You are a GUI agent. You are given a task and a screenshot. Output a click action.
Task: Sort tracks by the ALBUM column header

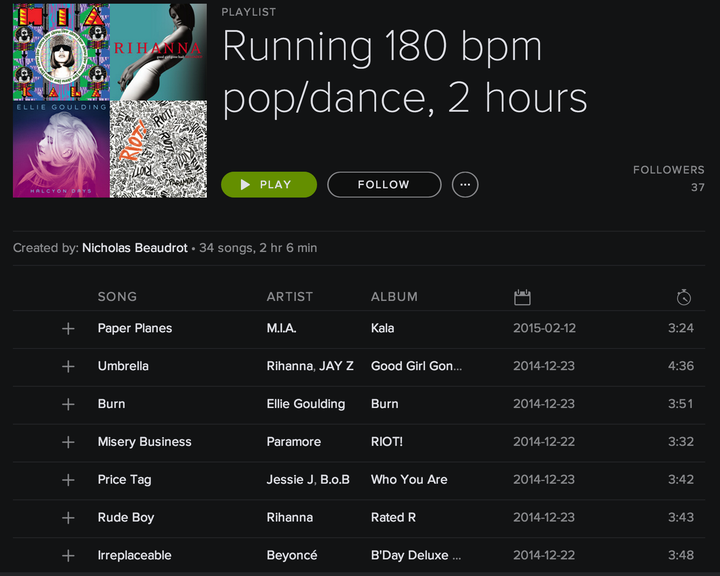click(x=394, y=297)
